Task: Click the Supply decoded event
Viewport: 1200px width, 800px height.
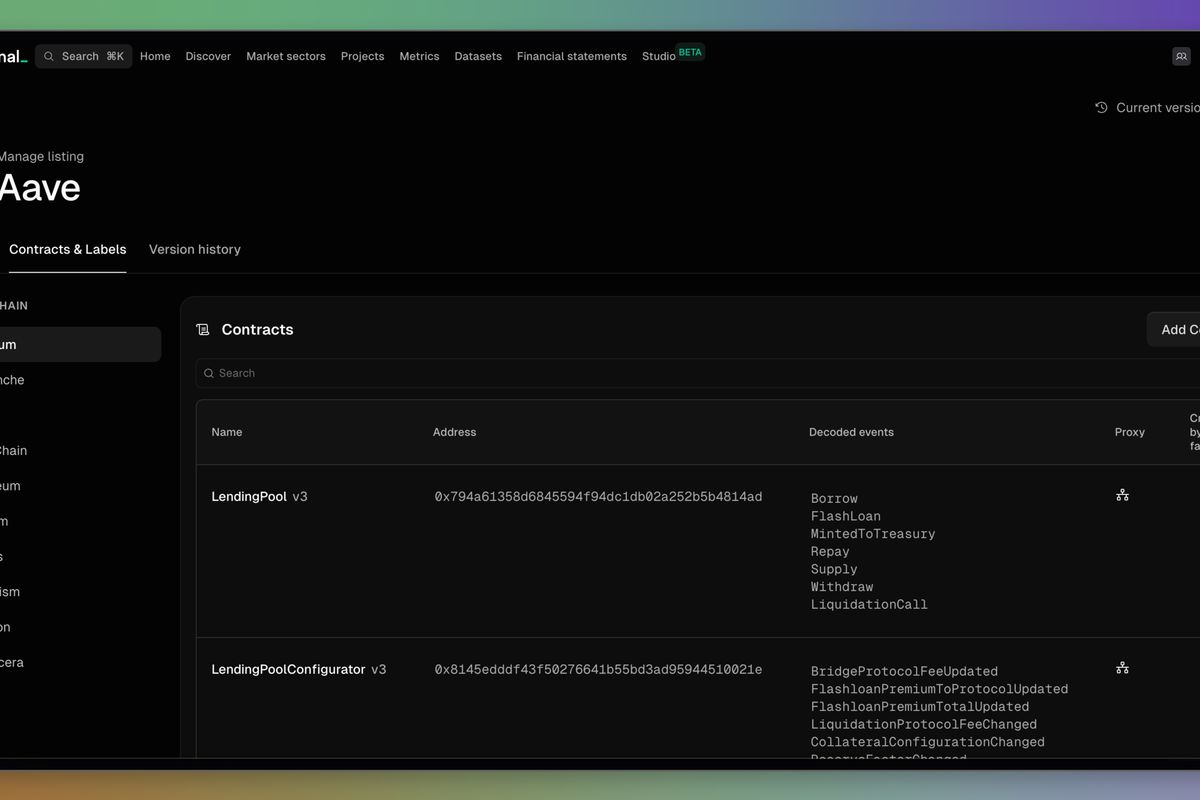Action: coord(834,569)
